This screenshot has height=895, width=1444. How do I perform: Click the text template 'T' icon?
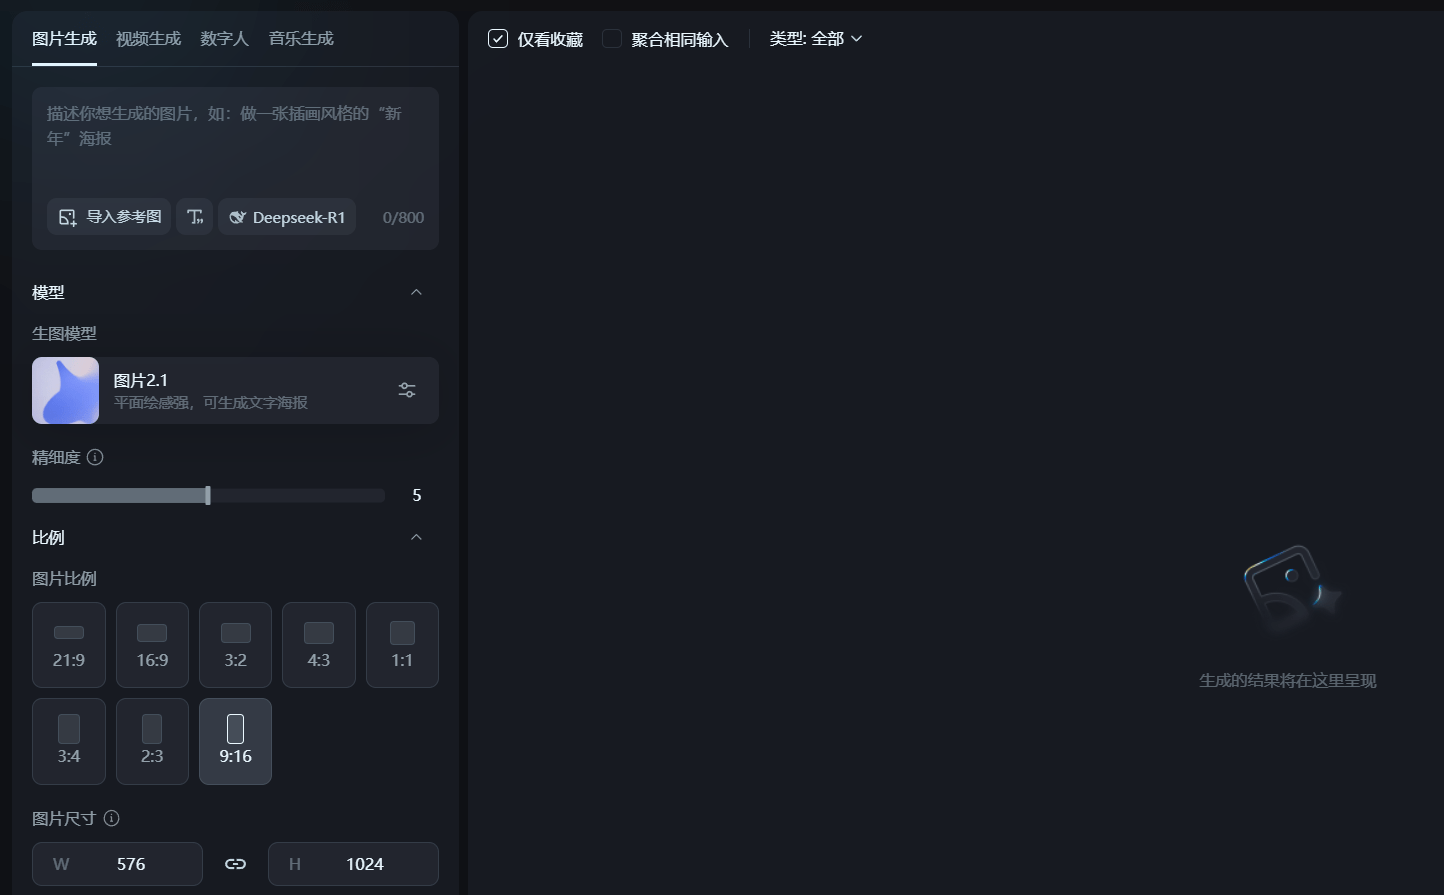coord(195,217)
